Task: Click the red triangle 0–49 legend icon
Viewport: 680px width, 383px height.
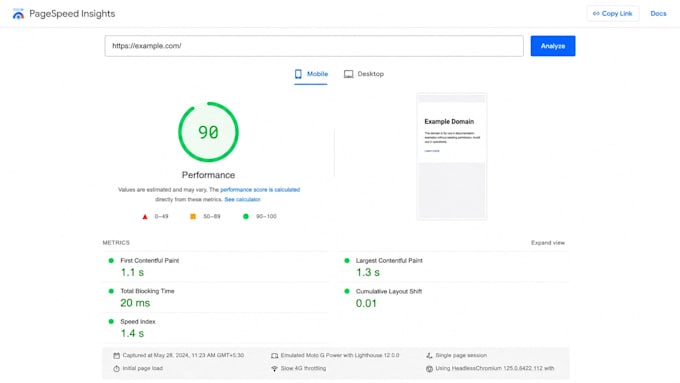Action: [x=145, y=216]
